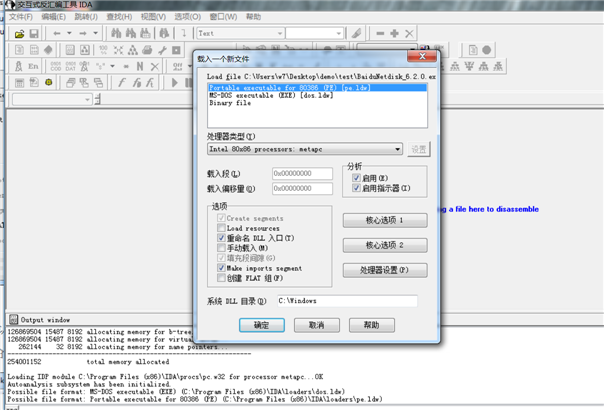Click the plain f function icon
604x410 pixels.
[122, 82]
